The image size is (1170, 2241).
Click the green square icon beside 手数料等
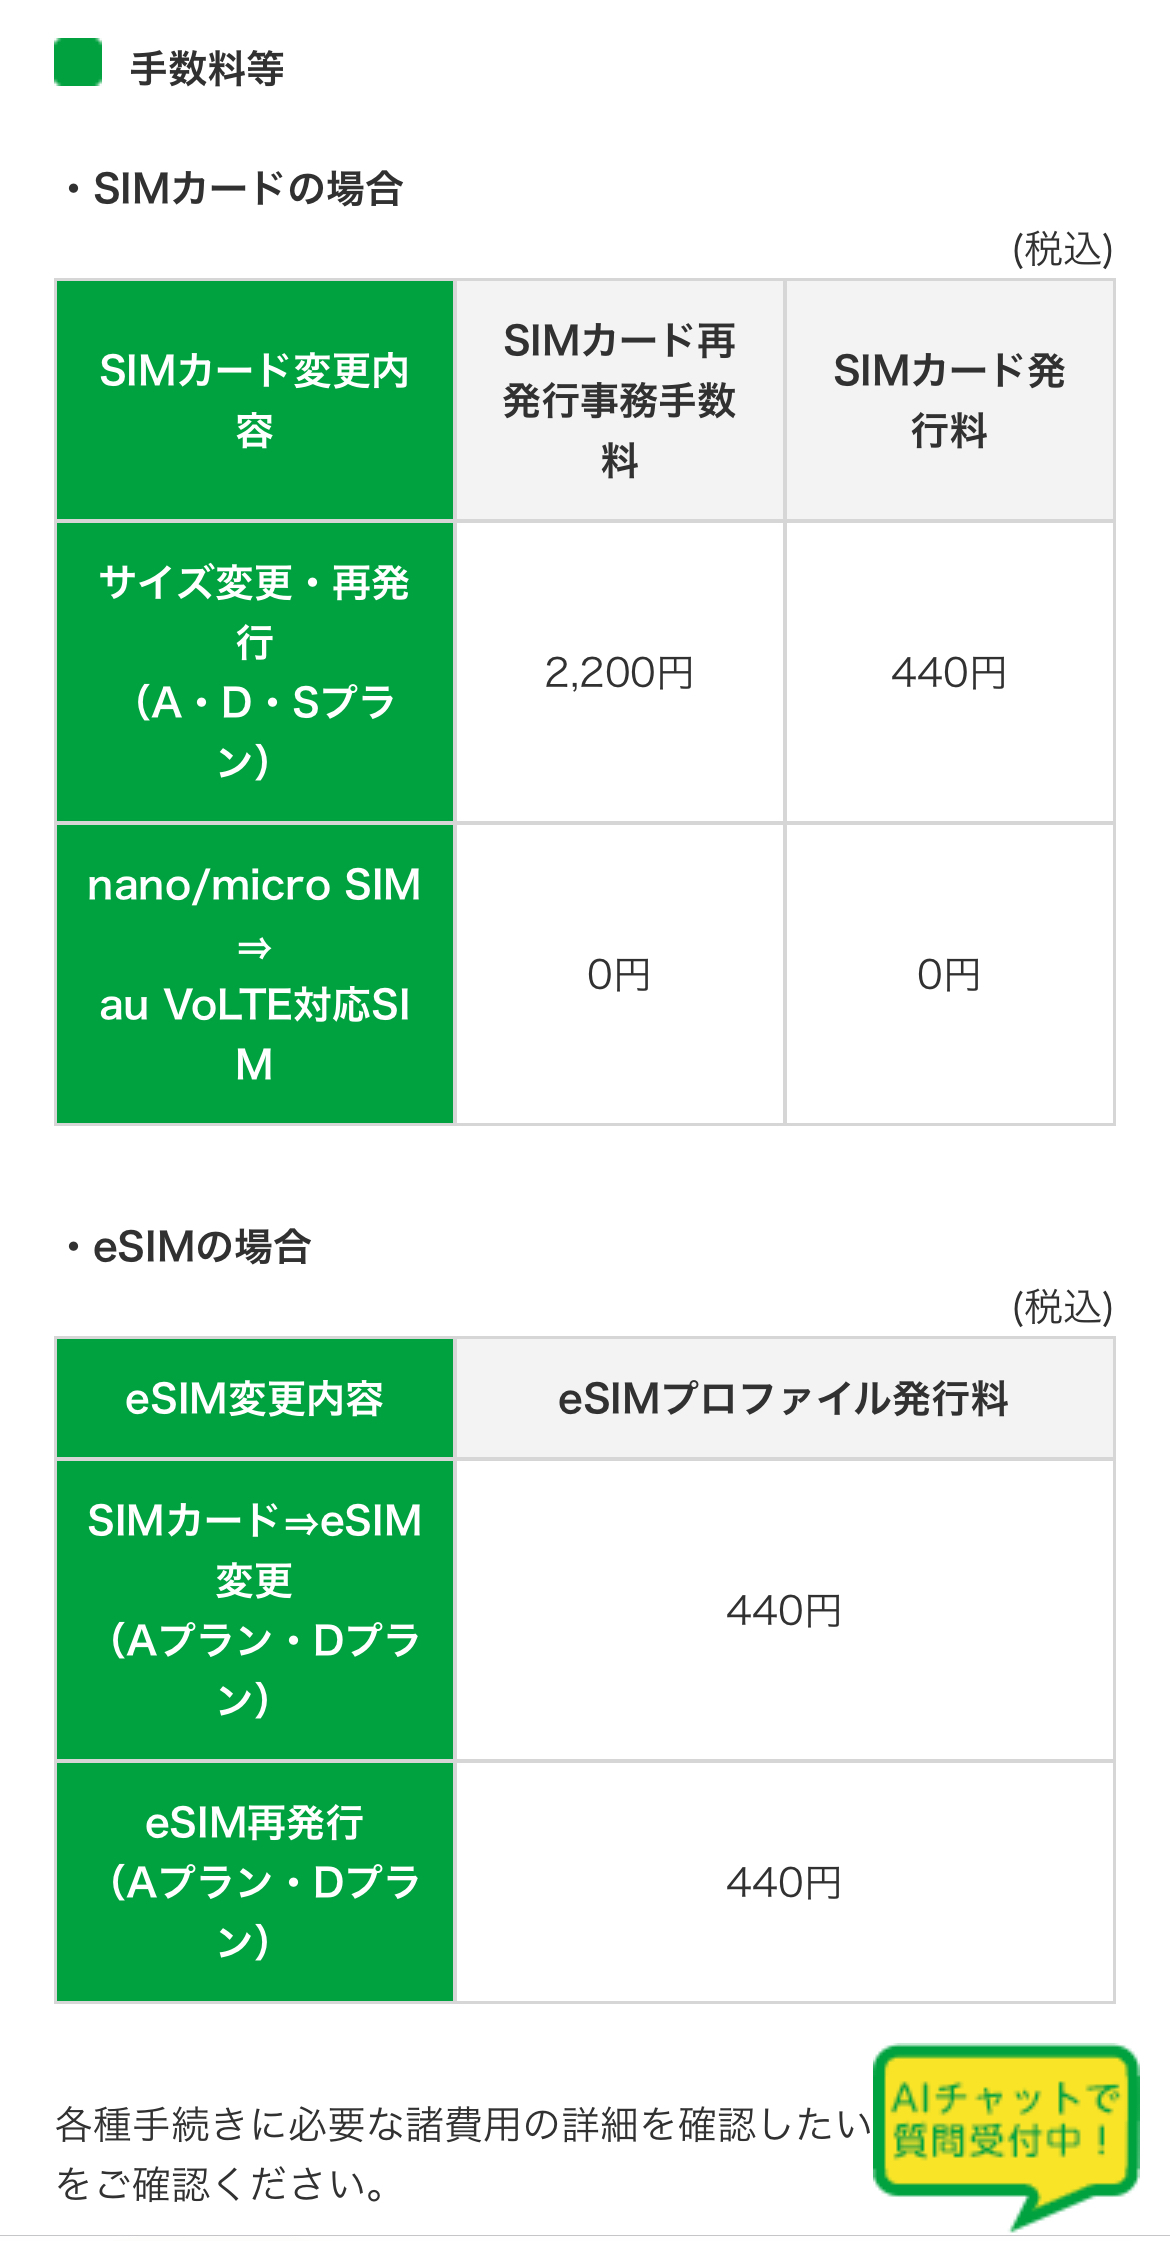[78, 63]
